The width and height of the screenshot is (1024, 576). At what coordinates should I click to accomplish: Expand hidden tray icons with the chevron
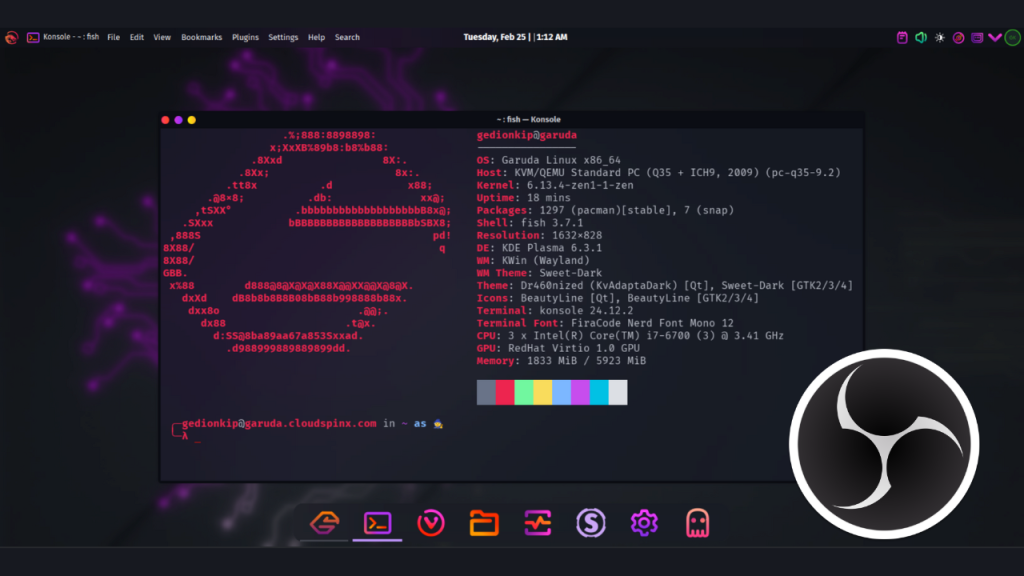[x=995, y=37]
